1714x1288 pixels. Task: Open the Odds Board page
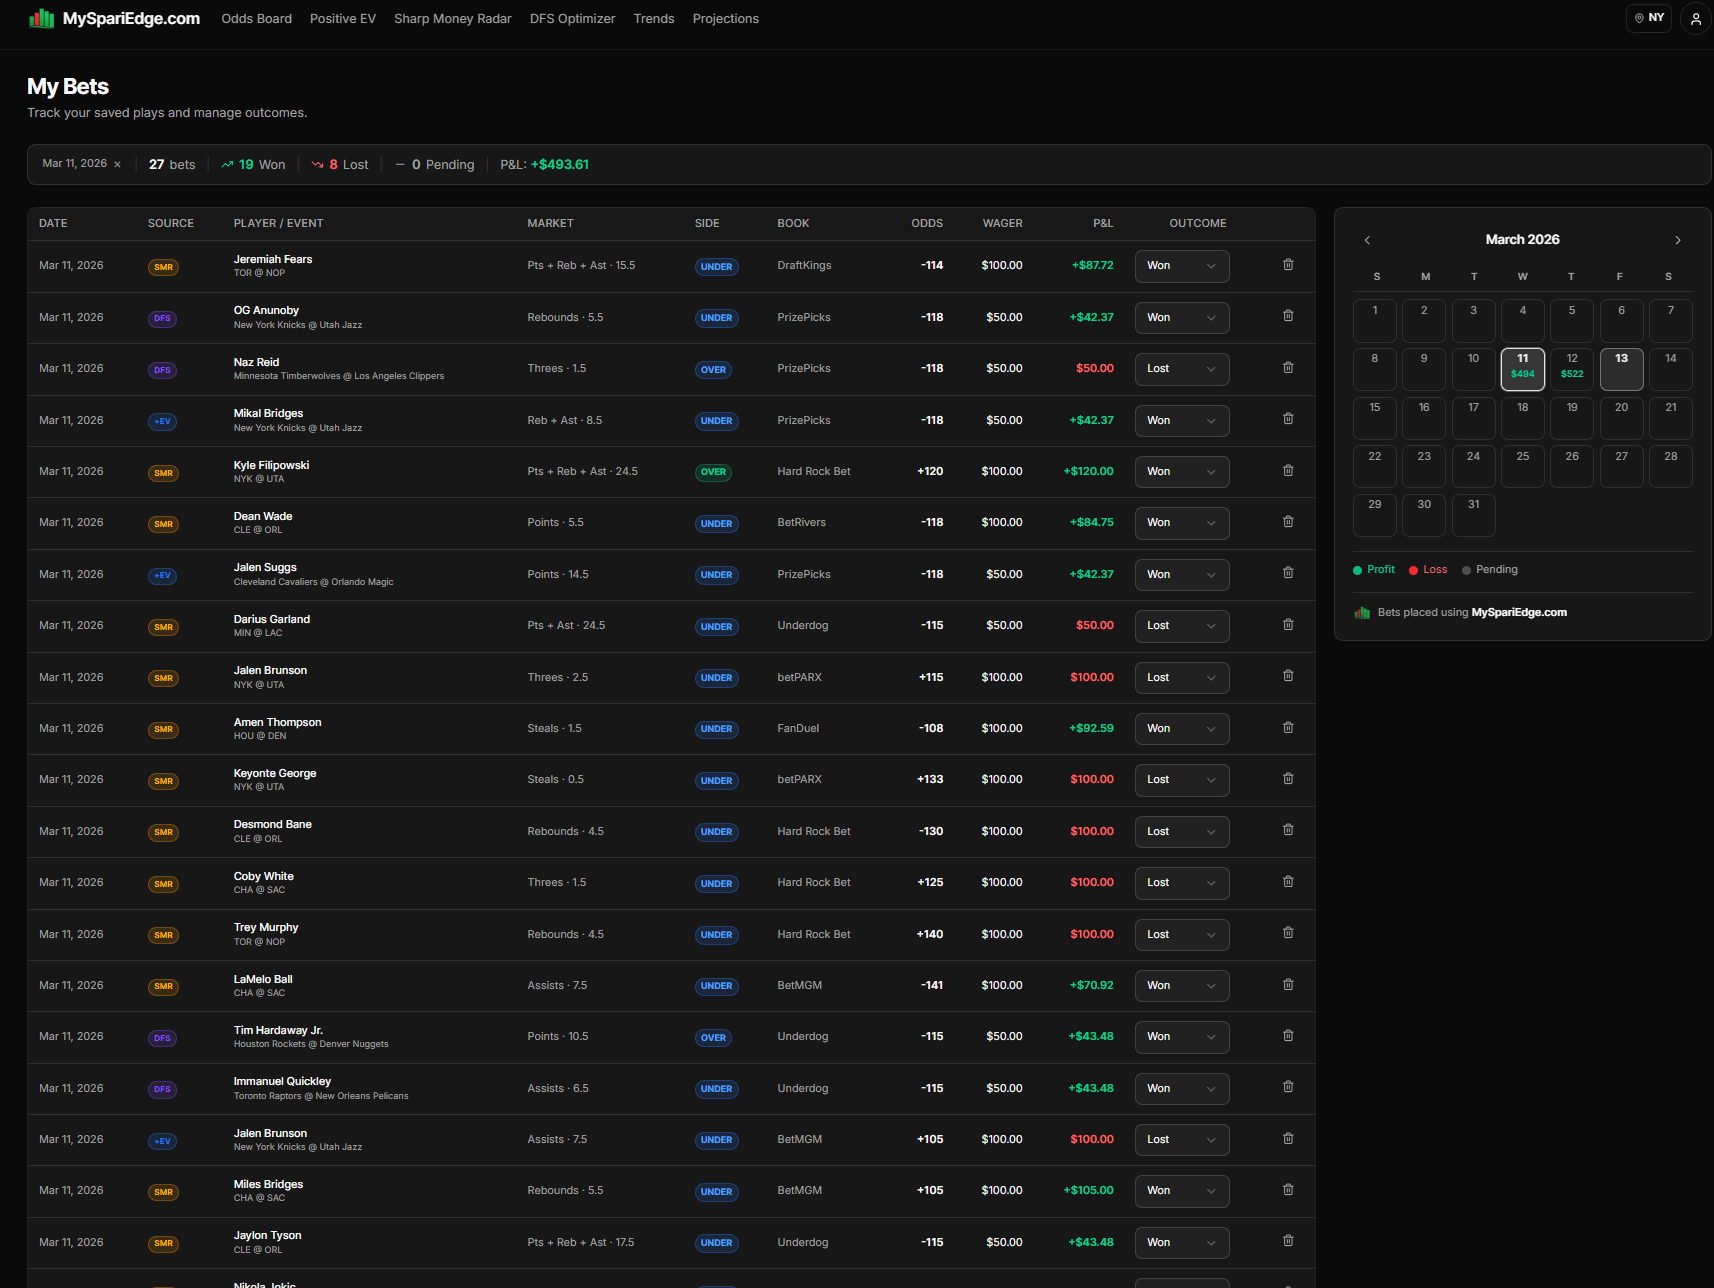(x=257, y=19)
